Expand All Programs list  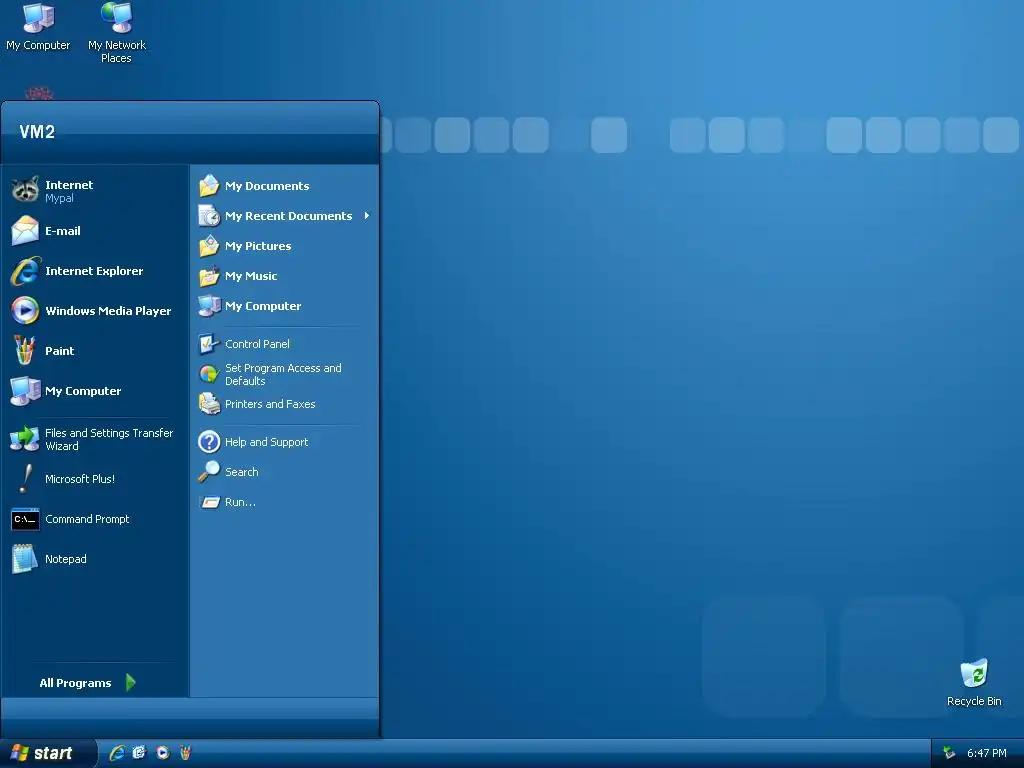88,682
